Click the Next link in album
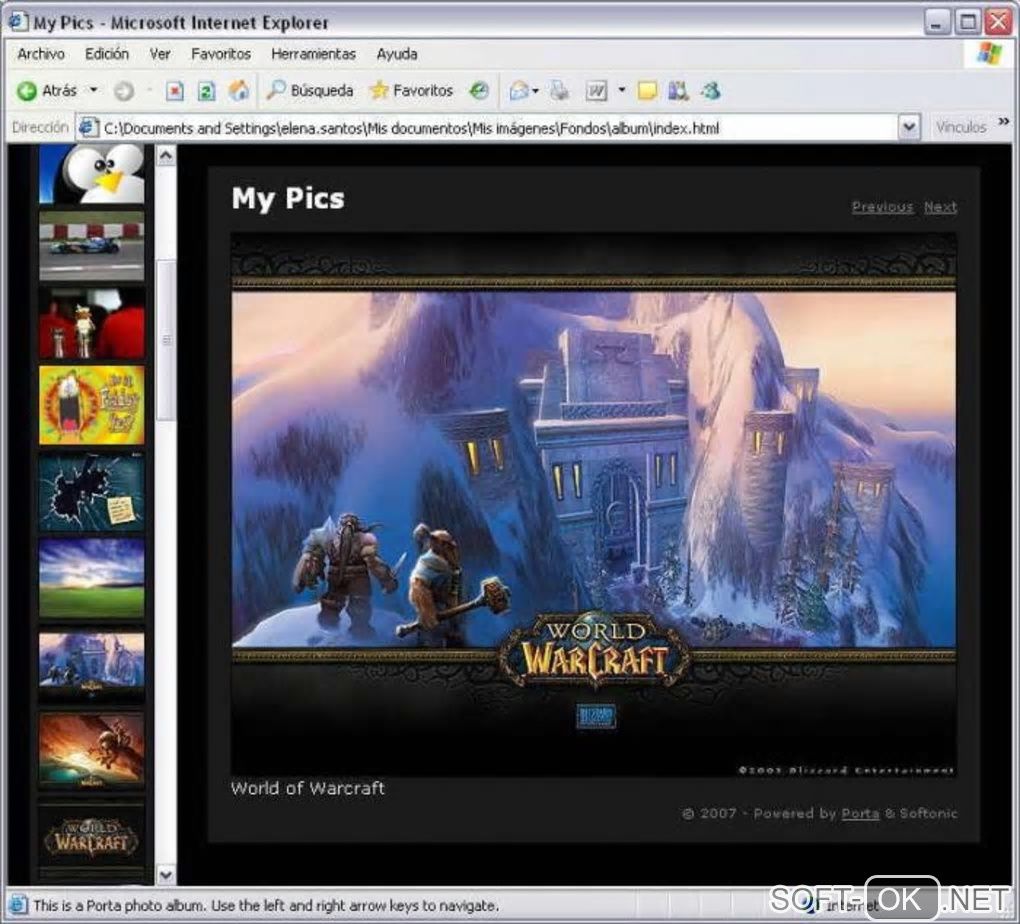 pos(940,207)
